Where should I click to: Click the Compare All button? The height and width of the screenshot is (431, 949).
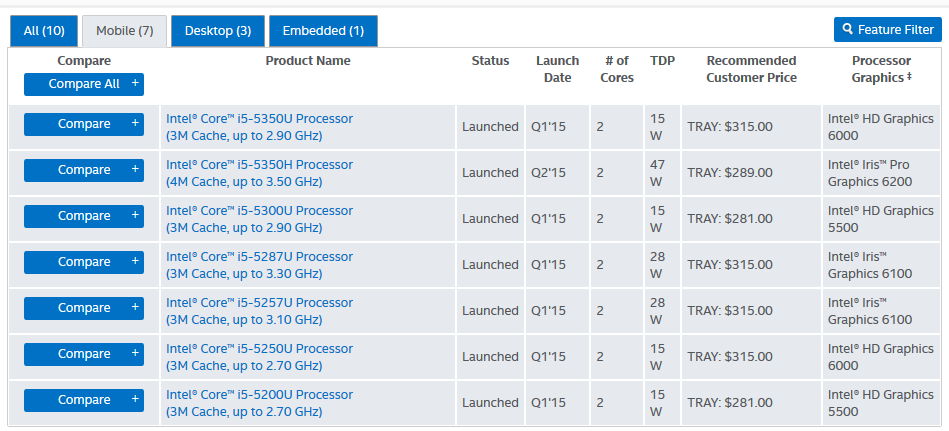point(84,84)
